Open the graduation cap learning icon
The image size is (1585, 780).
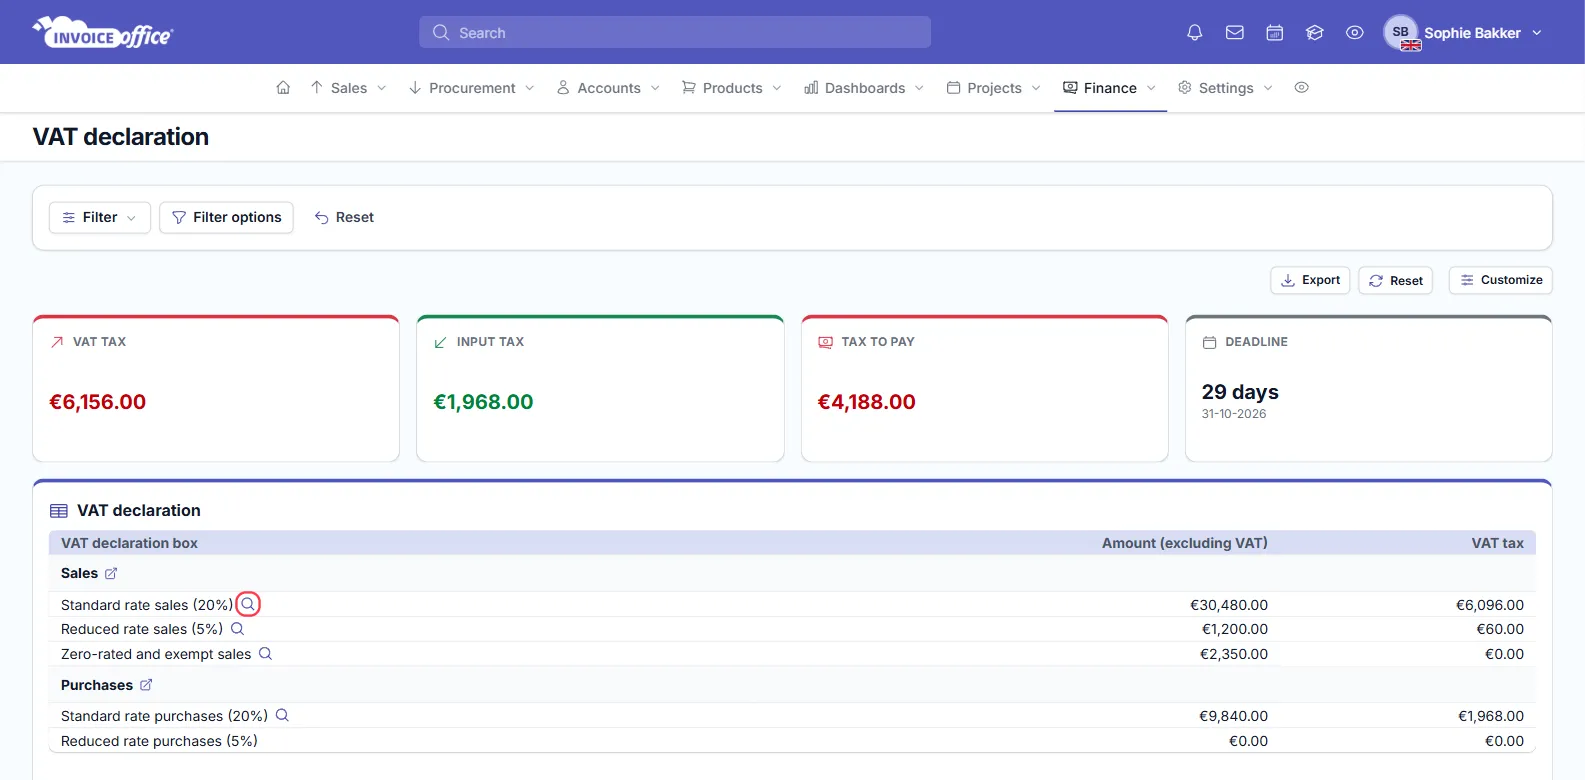pyautogui.click(x=1315, y=33)
